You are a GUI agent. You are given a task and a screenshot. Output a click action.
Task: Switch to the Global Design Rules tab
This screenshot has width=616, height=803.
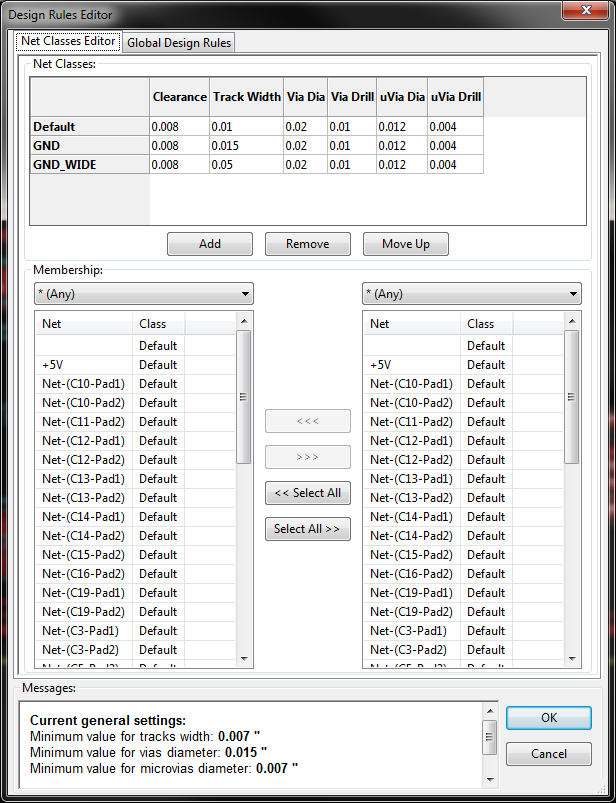click(178, 42)
